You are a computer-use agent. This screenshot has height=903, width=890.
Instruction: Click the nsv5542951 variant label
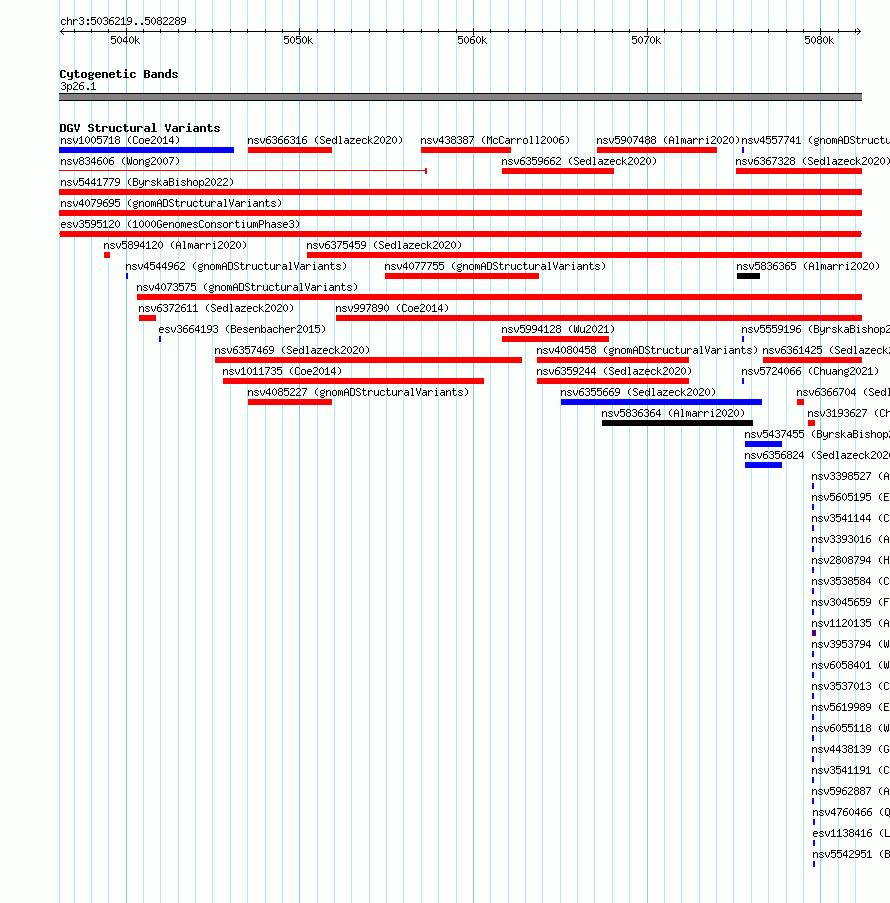(851, 855)
